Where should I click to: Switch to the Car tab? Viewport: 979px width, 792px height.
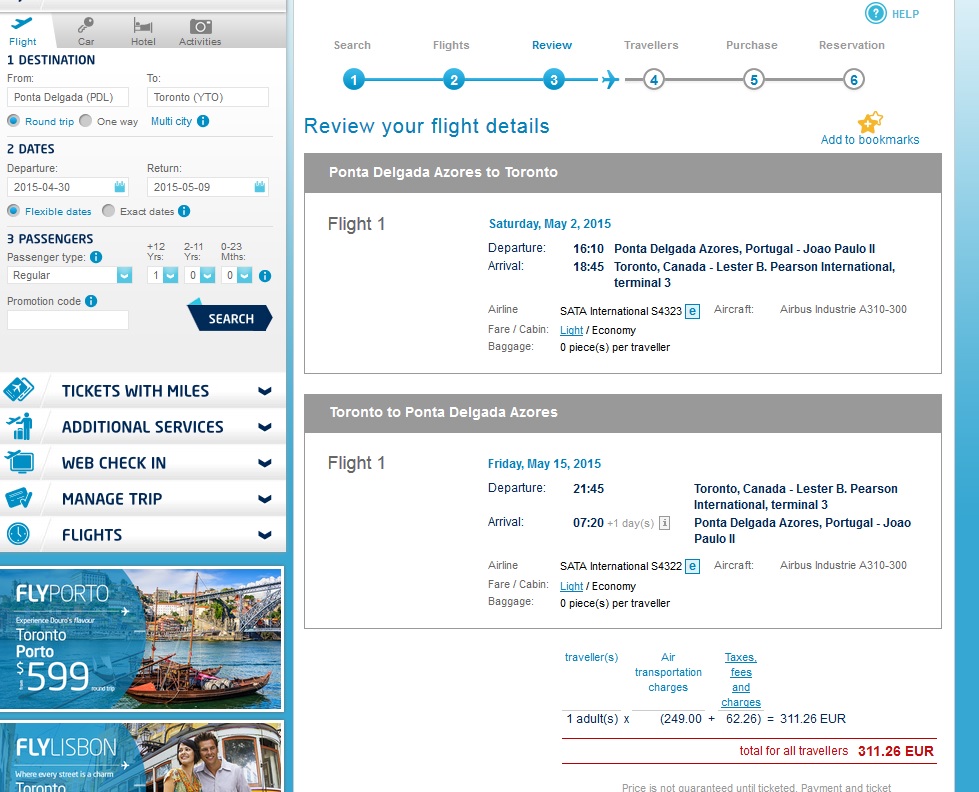pyautogui.click(x=86, y=32)
